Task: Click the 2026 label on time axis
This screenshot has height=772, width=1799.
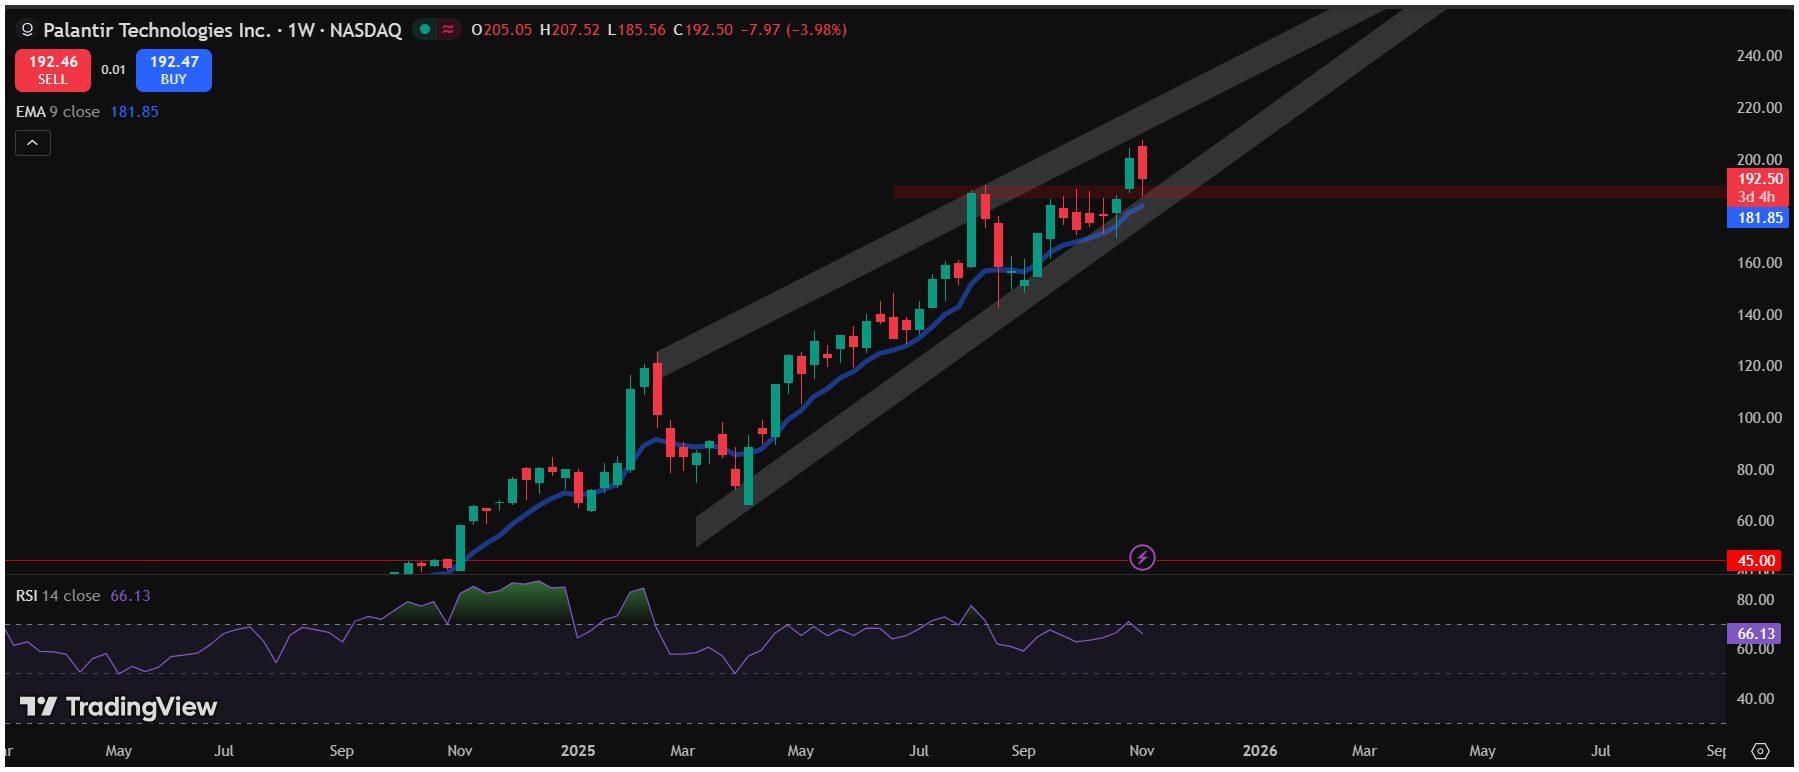Action: click(1259, 751)
